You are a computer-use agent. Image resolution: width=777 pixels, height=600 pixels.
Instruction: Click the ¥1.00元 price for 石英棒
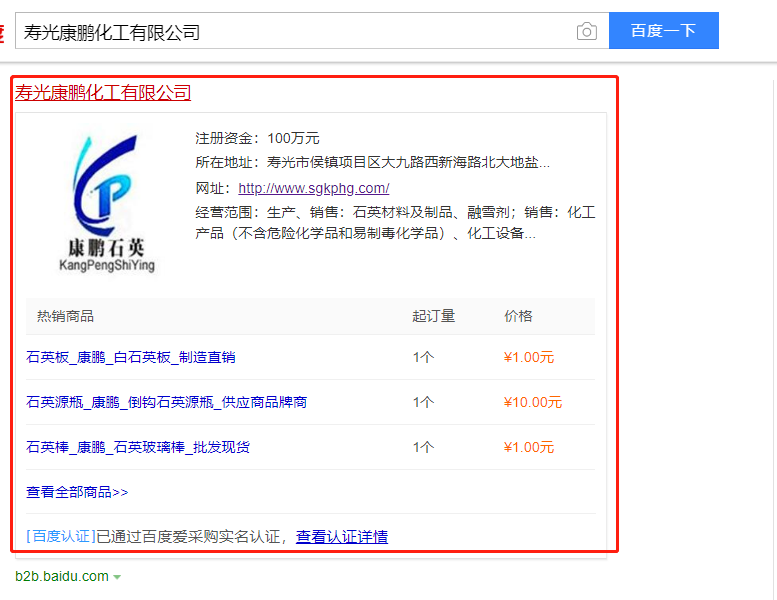(x=529, y=447)
